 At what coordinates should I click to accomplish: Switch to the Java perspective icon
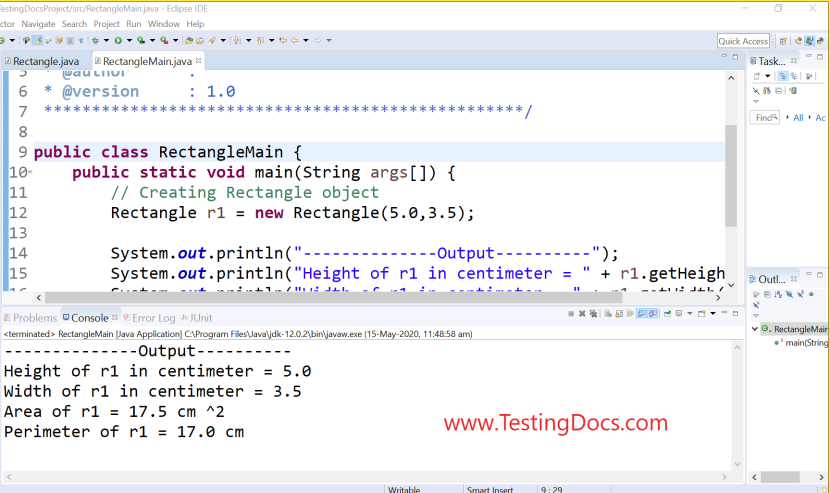click(x=809, y=41)
